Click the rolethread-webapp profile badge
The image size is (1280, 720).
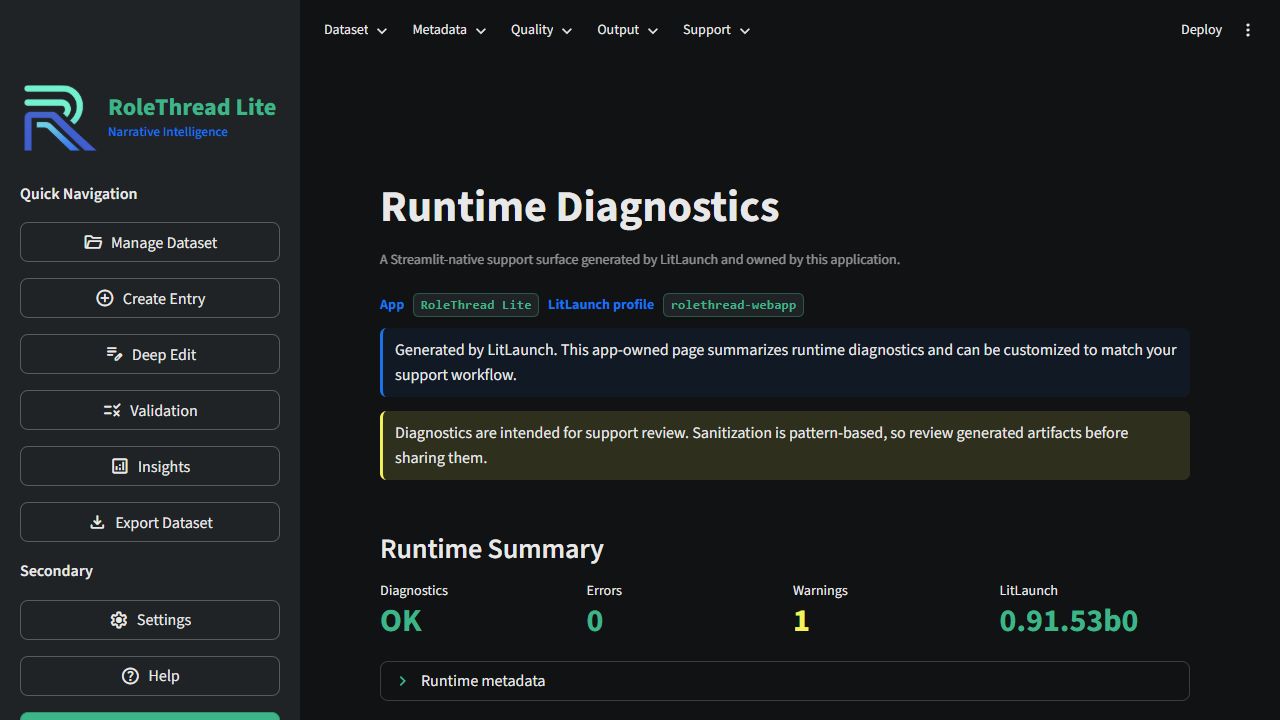point(733,305)
